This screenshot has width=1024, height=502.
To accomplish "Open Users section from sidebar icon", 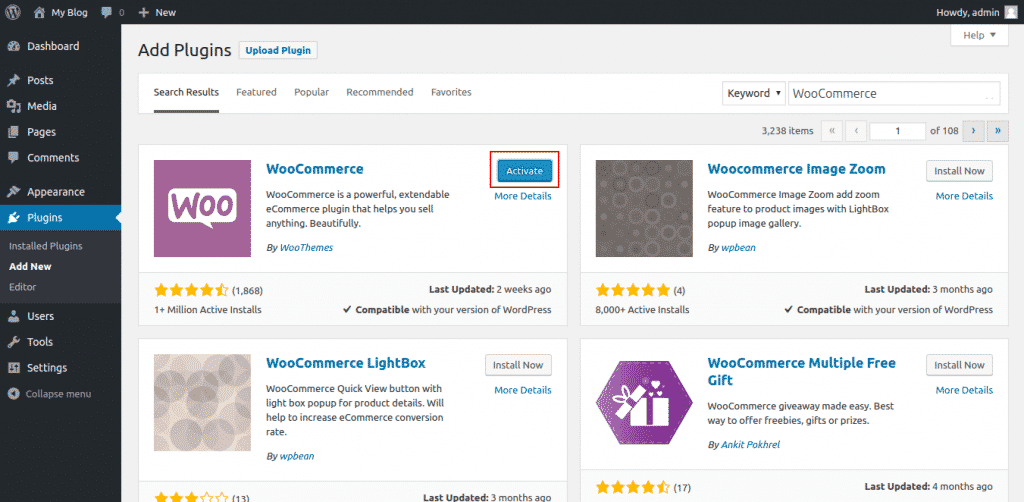I will pos(13,316).
